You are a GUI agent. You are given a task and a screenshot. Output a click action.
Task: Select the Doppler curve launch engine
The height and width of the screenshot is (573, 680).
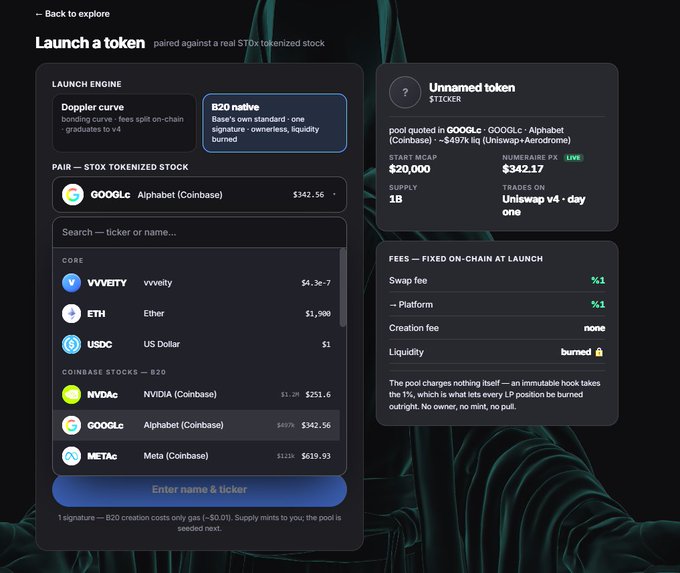coord(124,123)
